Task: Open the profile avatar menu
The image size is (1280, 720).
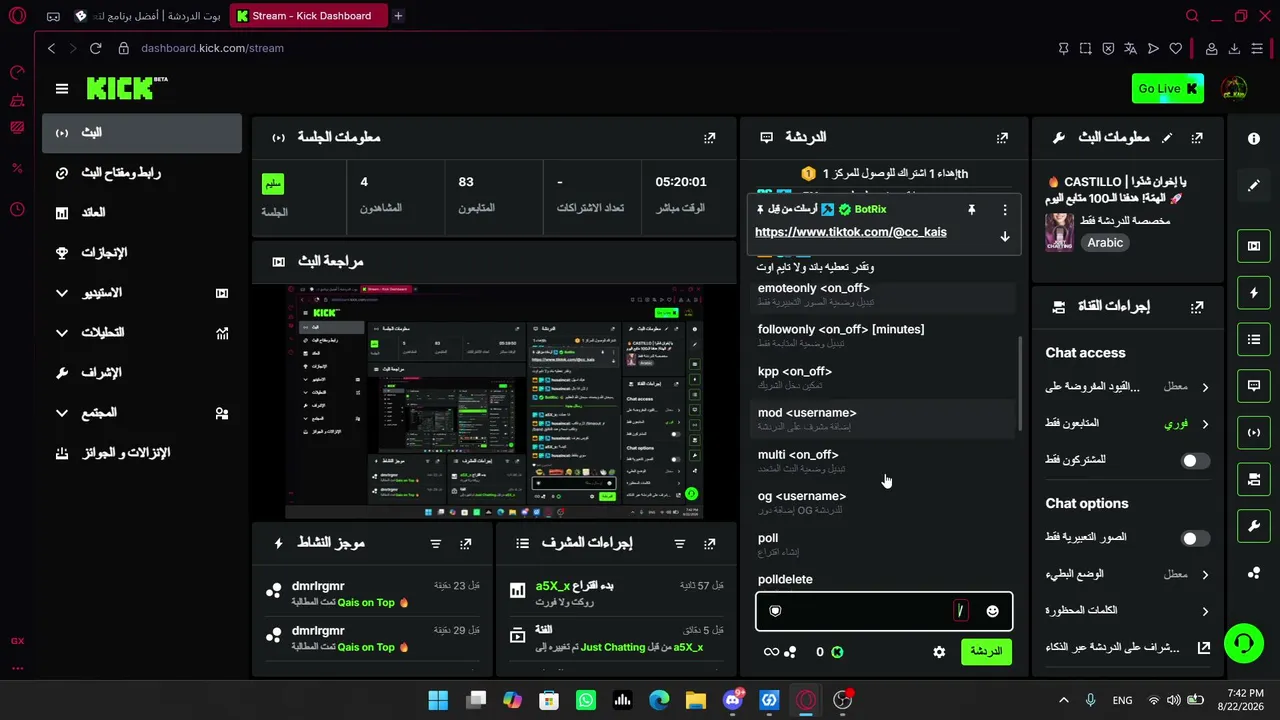Action: point(1234,89)
